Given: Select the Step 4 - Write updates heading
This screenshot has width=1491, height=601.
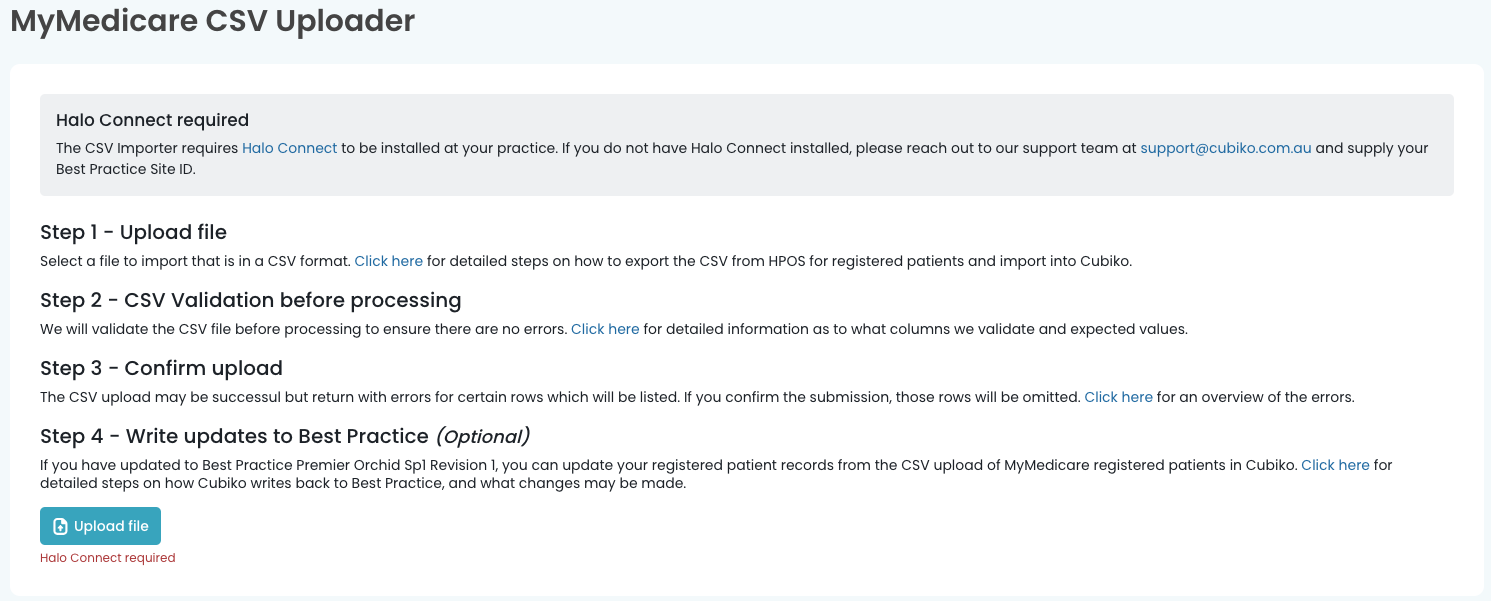Looking at the screenshot, I should tap(285, 436).
